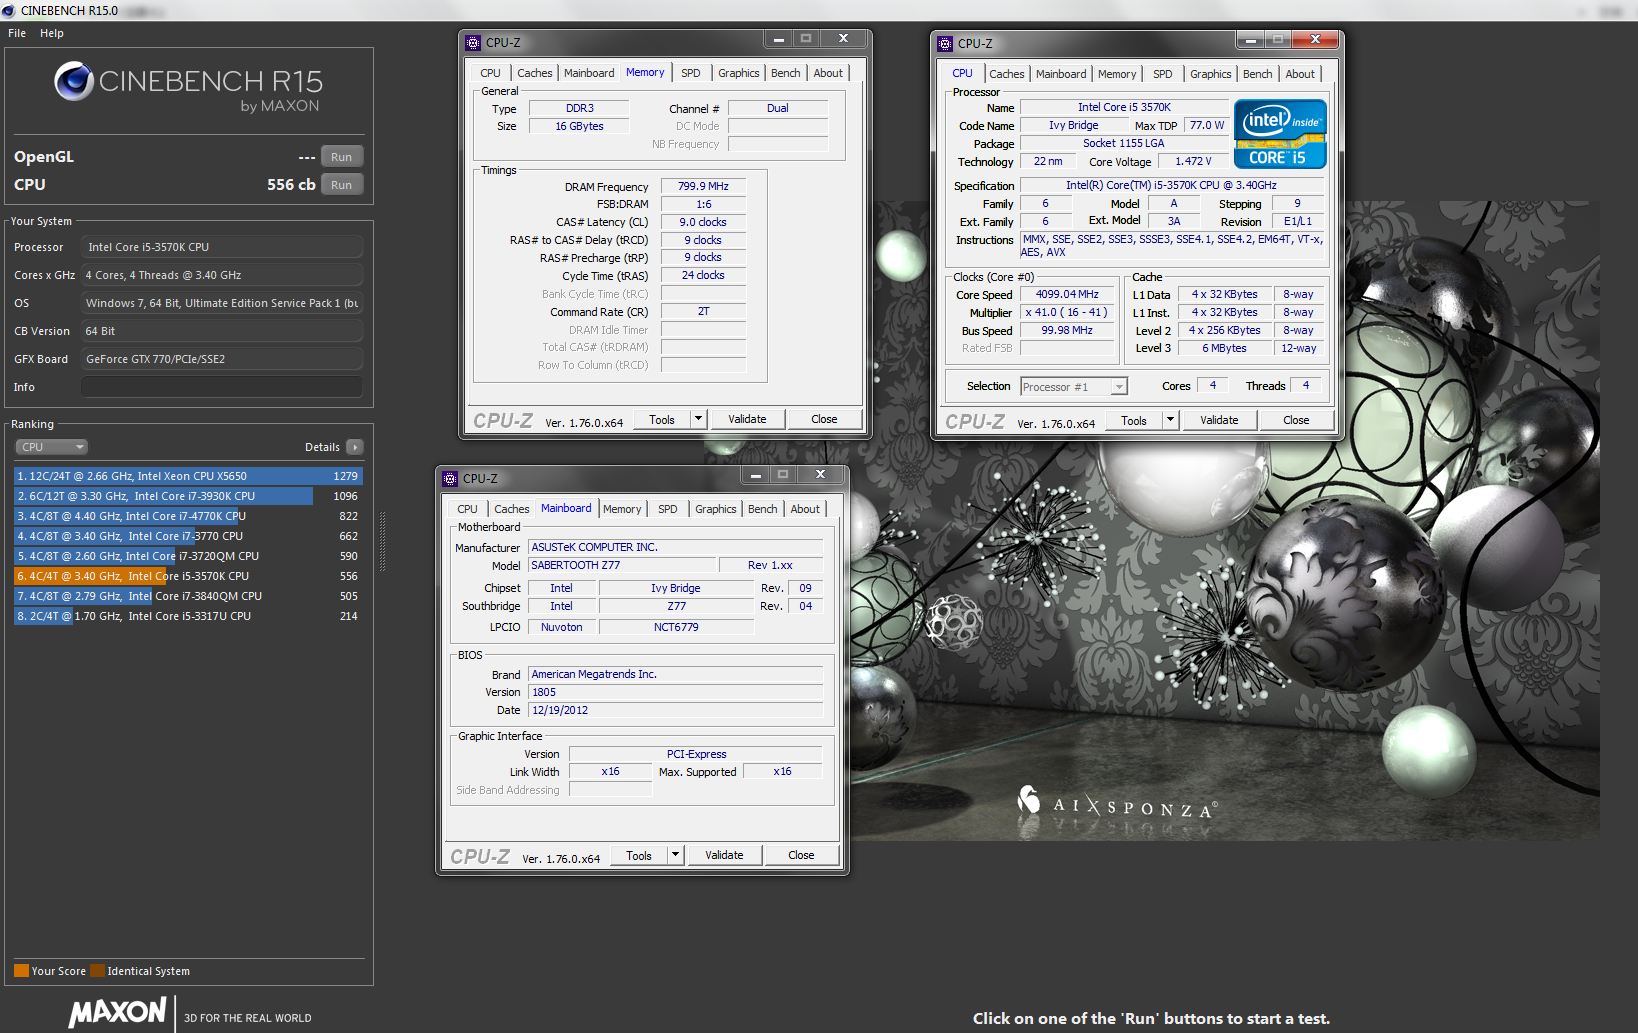Screen dimensions: 1638x1033
Task: Expand Tools dropdown arrow in Mainboard CPU-Z window
Action: tap(676, 856)
